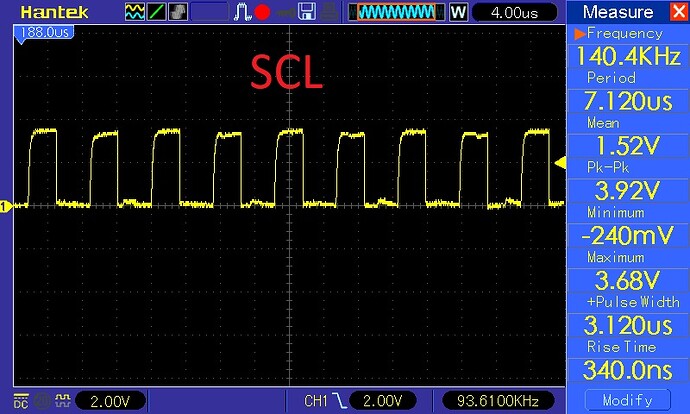Viewport: 690px width, 414px height.
Task: Close the Measure panel with red X
Action: pyautogui.click(x=678, y=11)
